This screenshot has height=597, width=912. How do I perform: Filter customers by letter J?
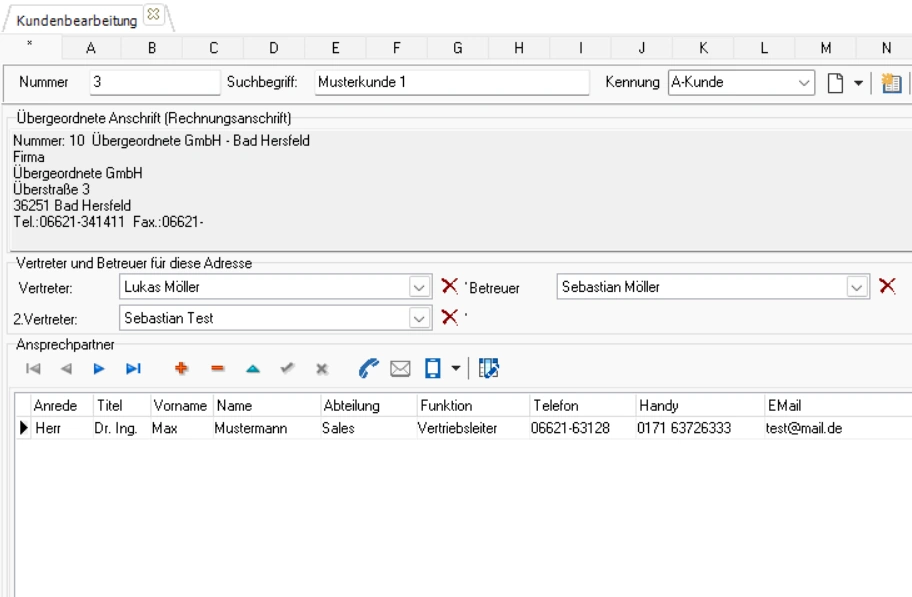642,48
